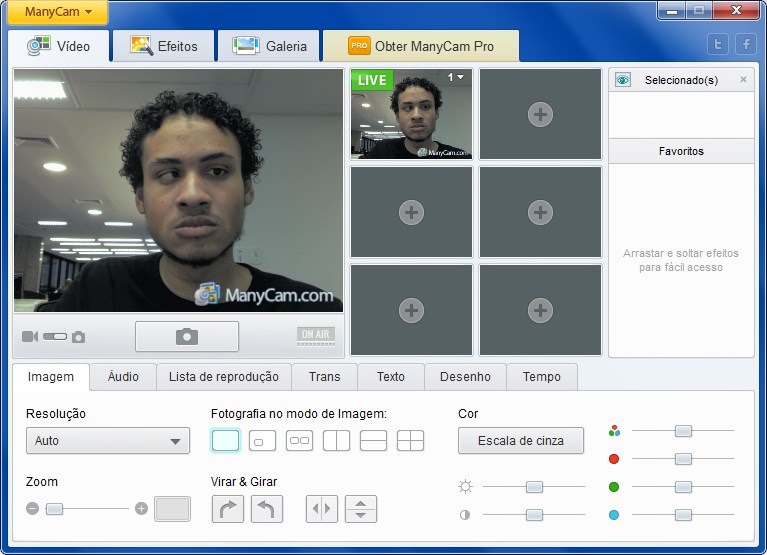Screen dimensions: 767x555
Task: Select photo mode small camera icon
Action: pyautogui.click(x=78, y=337)
